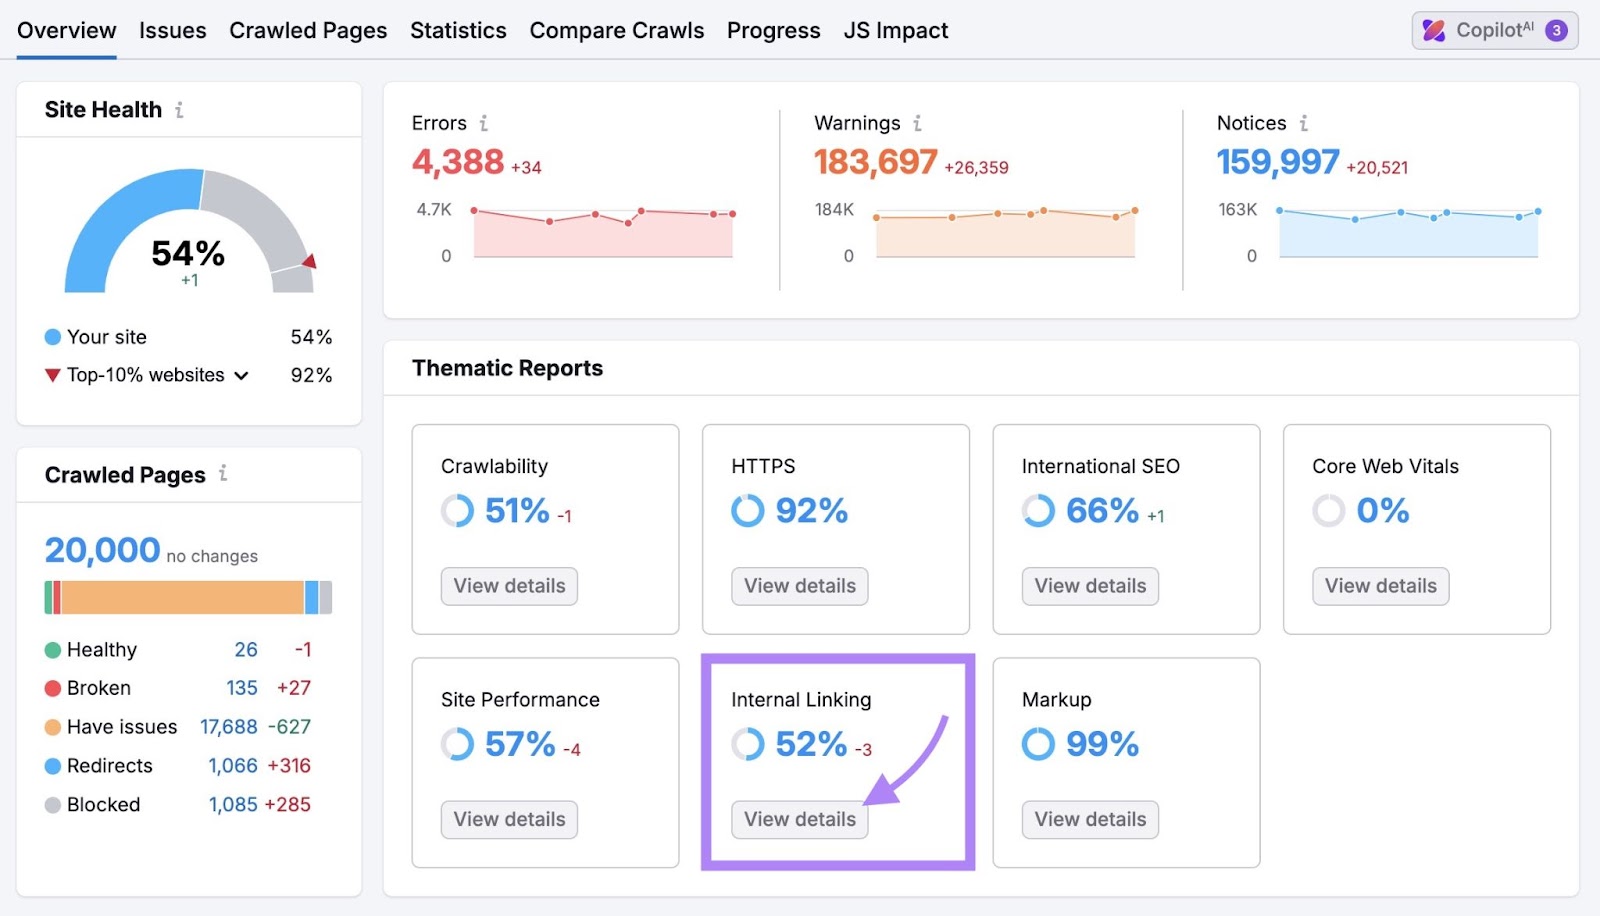Click the Crawled Pages stacked bar

pos(188,597)
